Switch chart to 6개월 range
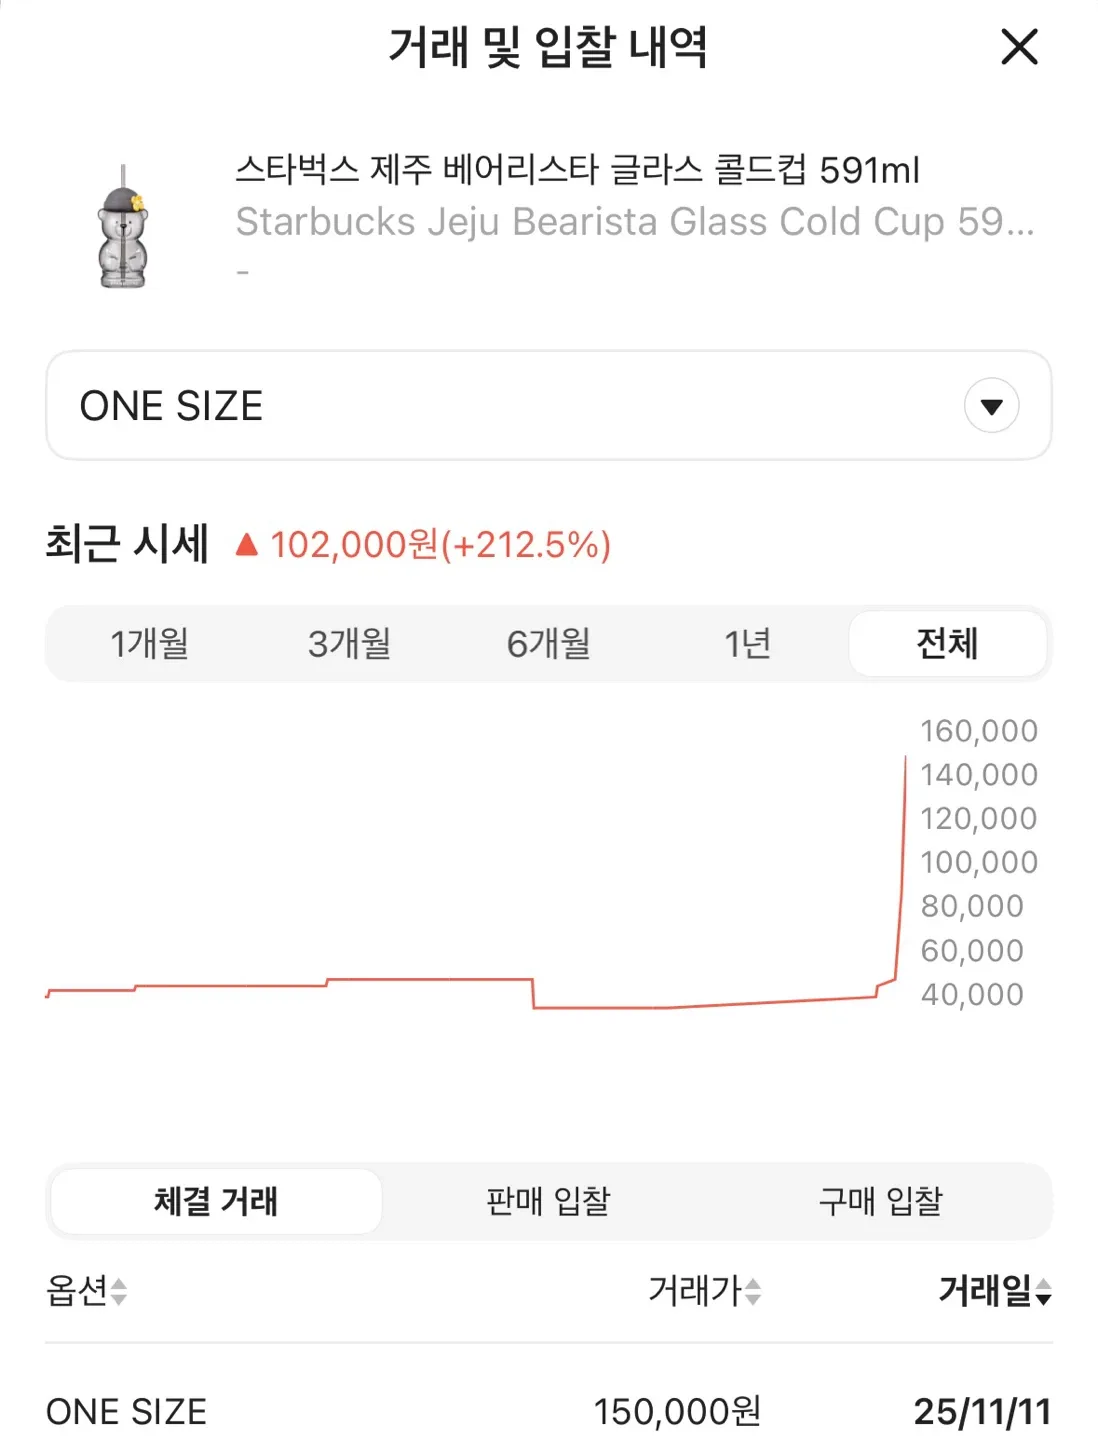 coord(548,644)
